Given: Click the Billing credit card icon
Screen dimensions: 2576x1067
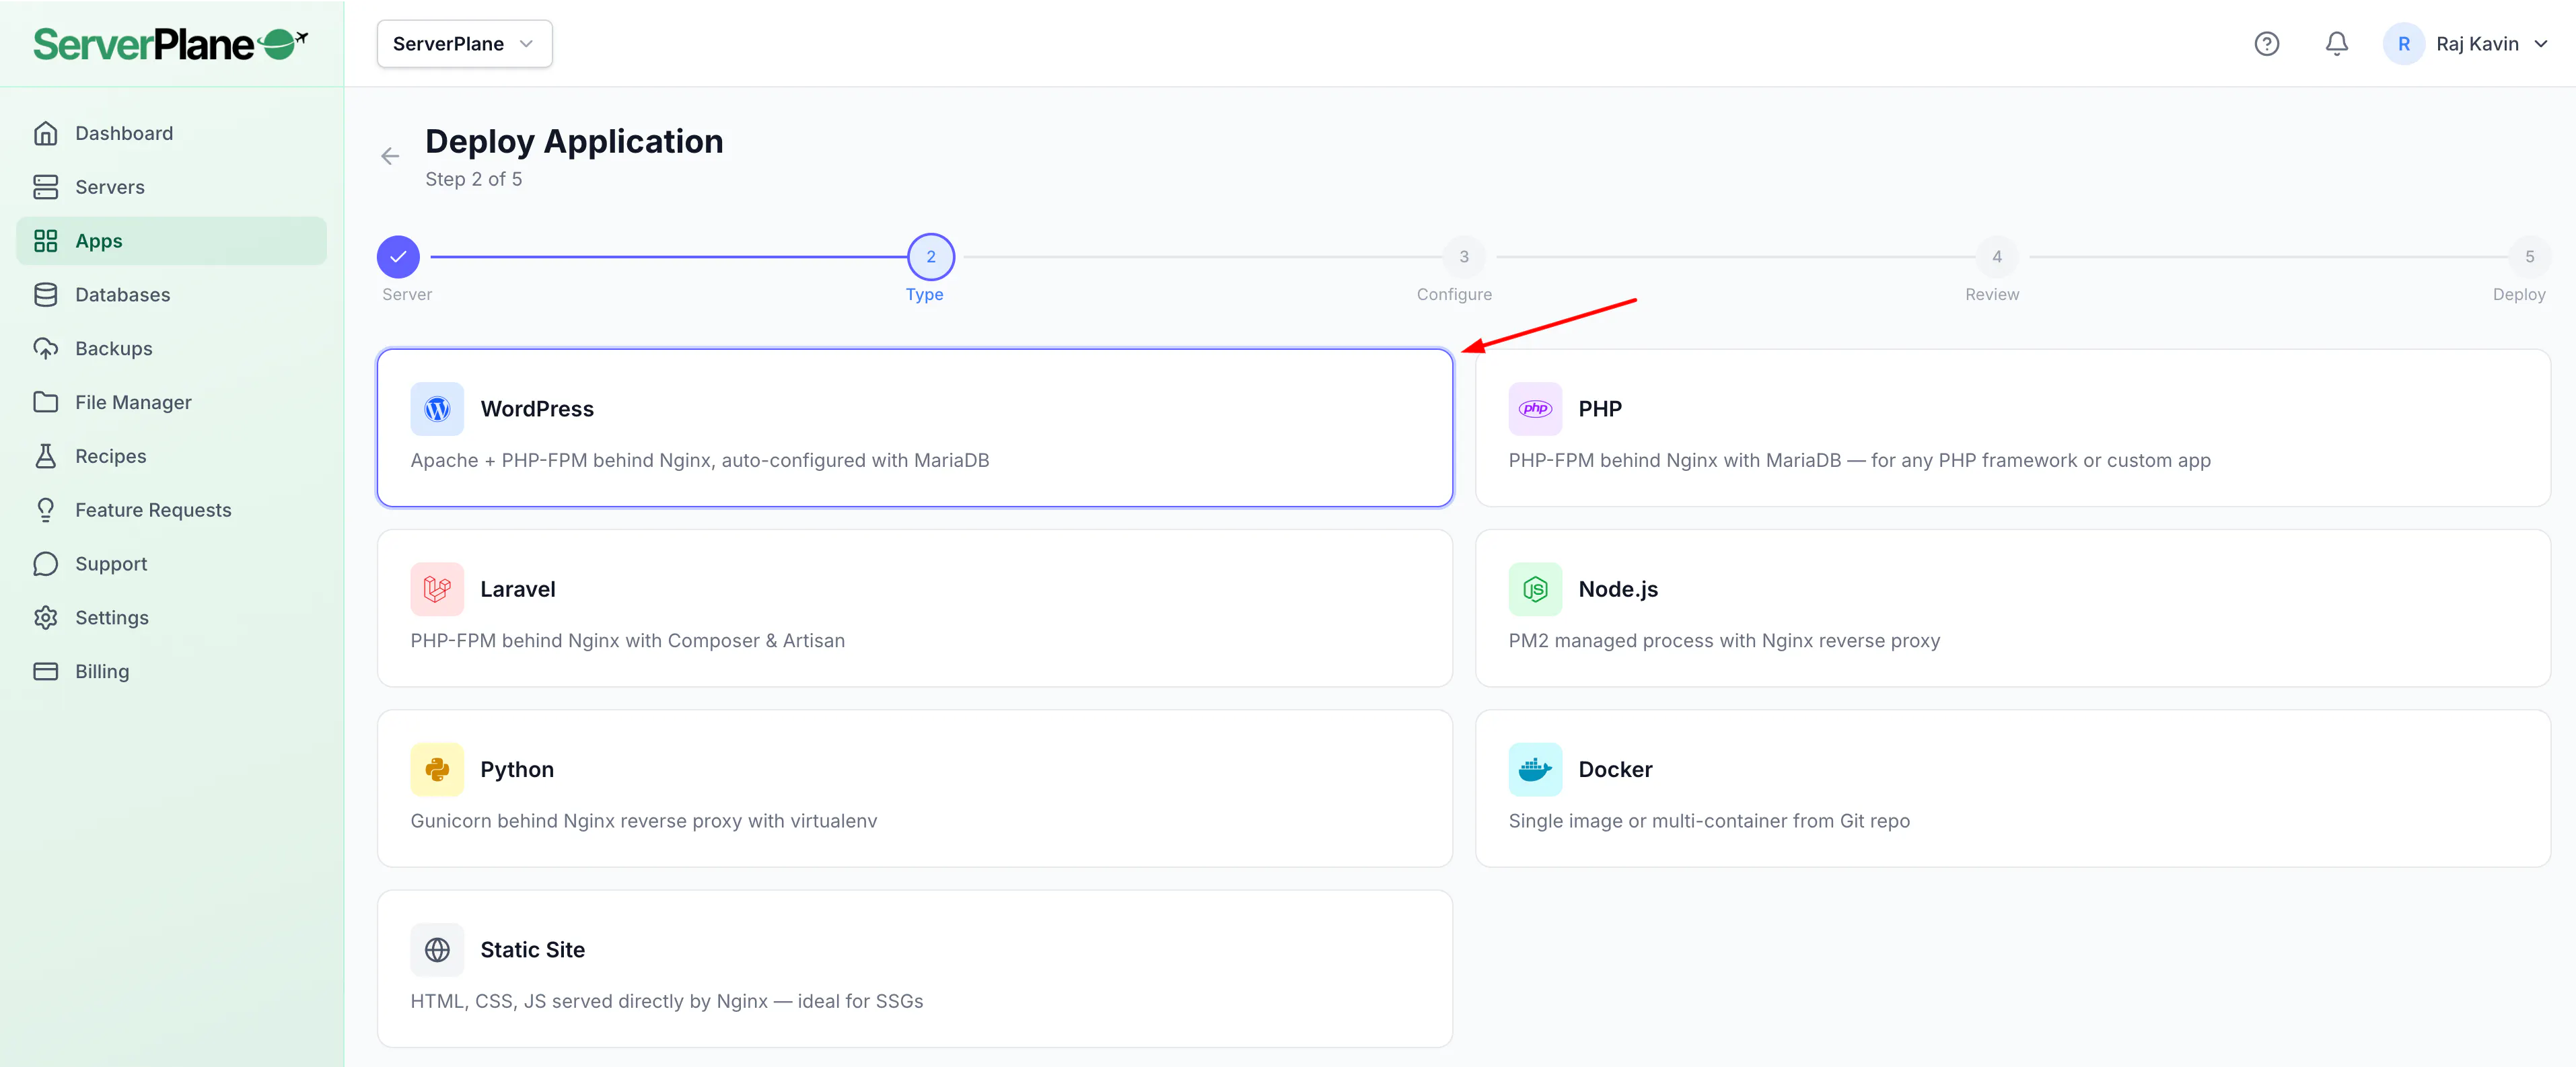Looking at the screenshot, I should pyautogui.click(x=46, y=671).
